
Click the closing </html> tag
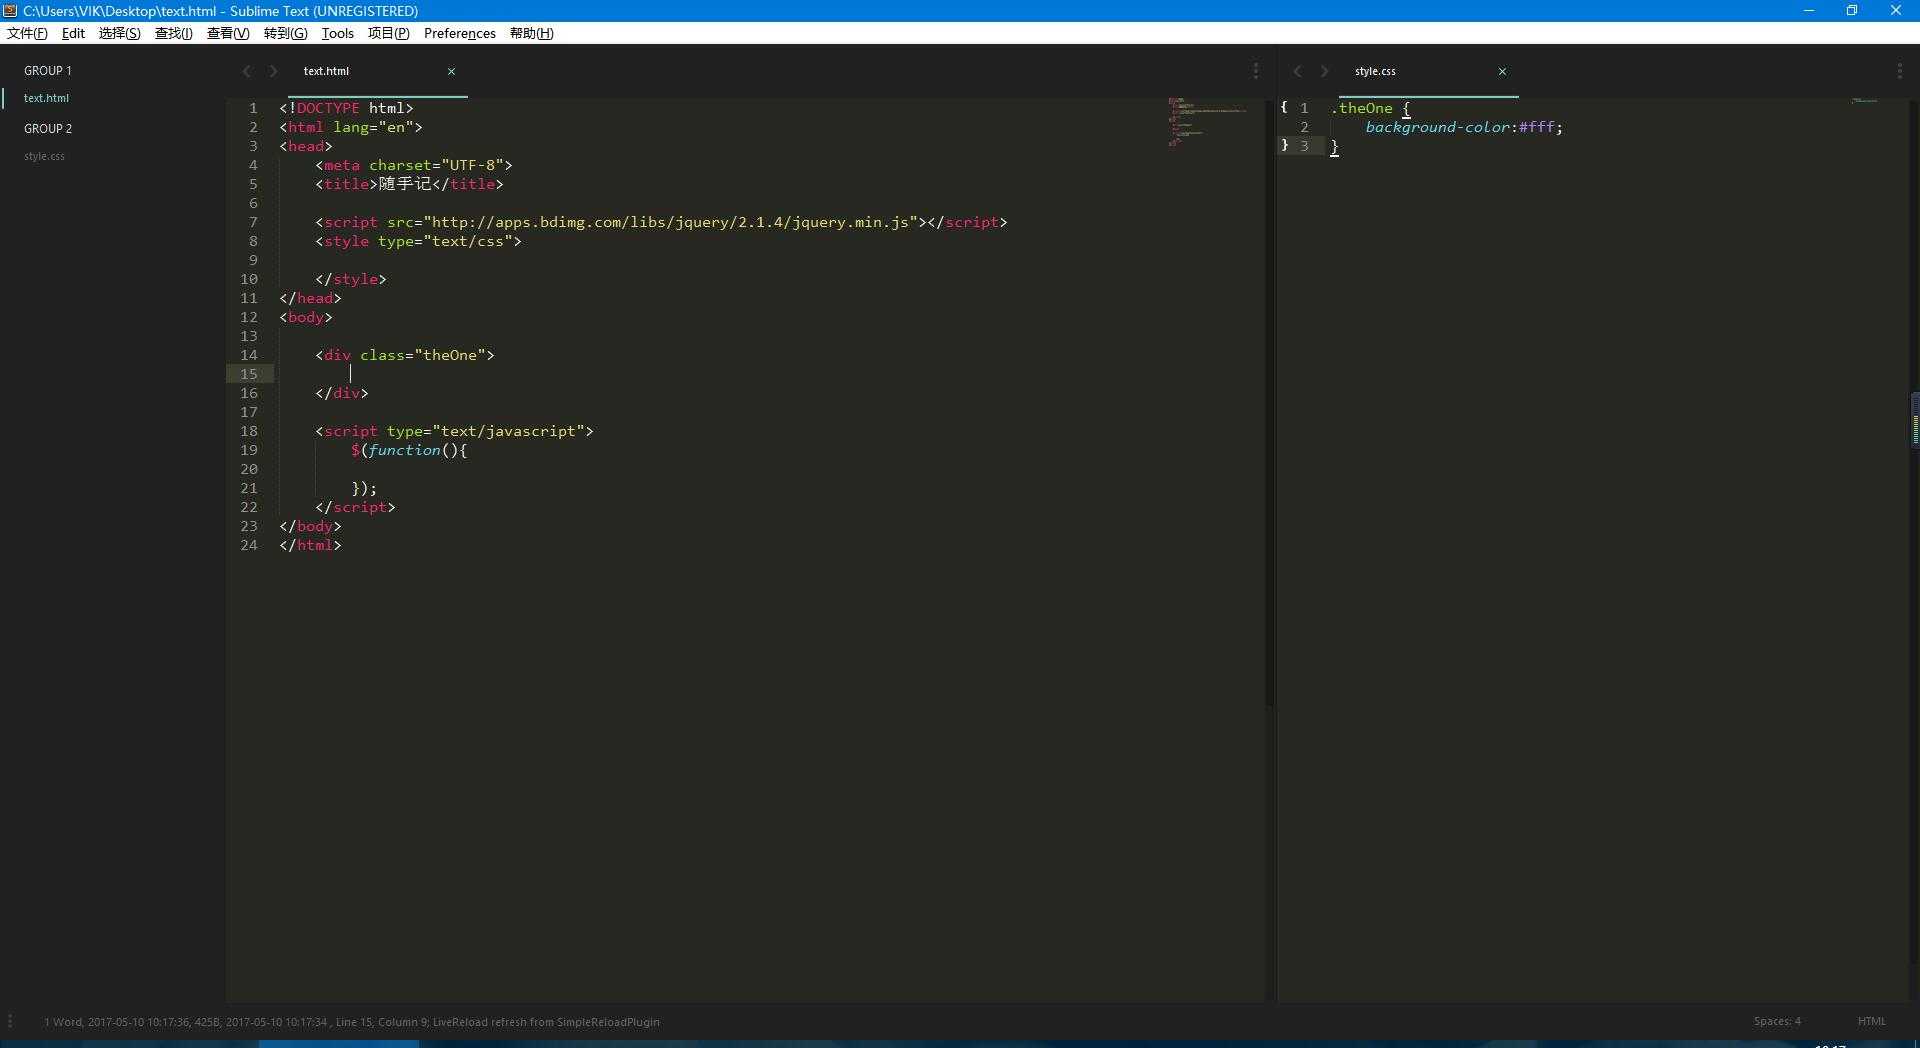point(310,545)
